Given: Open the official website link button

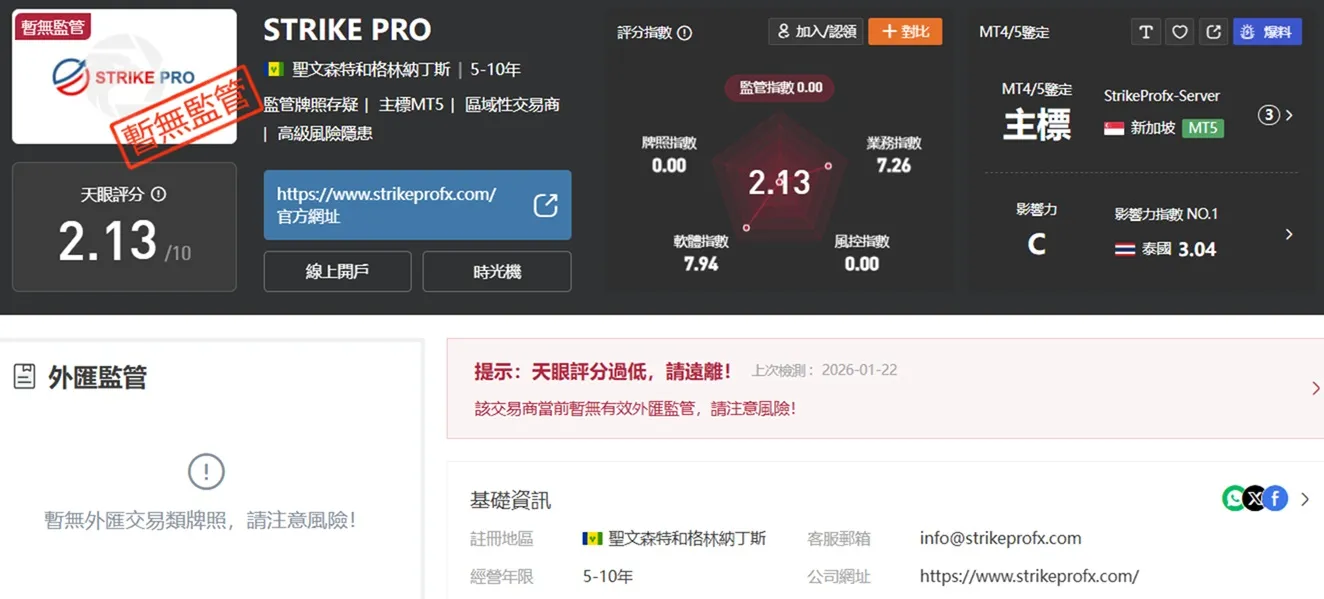Looking at the screenshot, I should [417, 205].
